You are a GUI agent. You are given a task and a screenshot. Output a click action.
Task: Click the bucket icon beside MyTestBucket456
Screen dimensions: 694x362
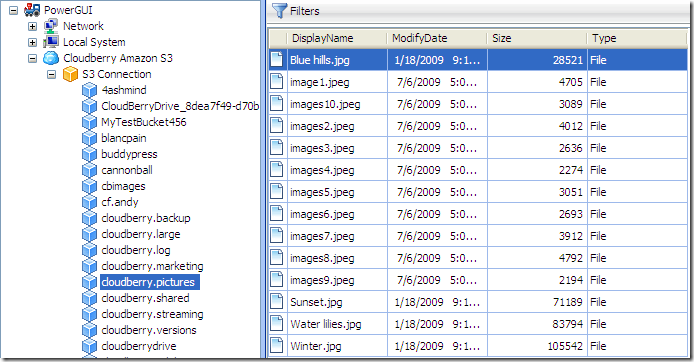pos(89,122)
